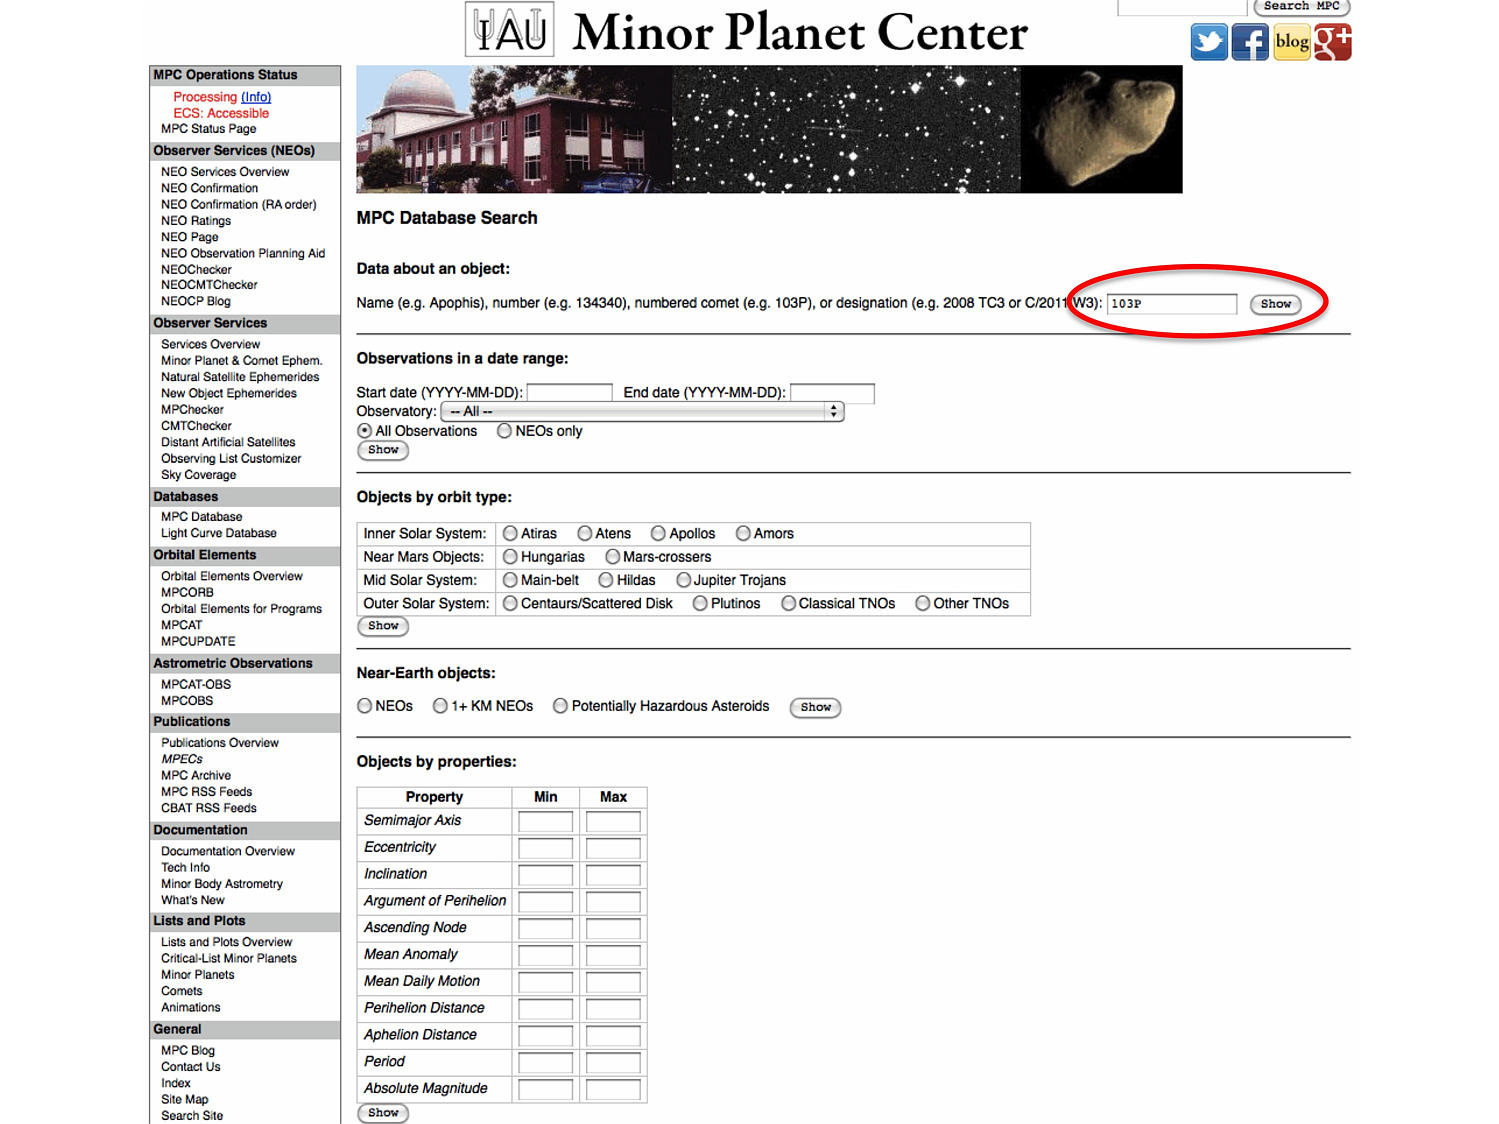Open MPCORB under Orbital Elements
The height and width of the screenshot is (1124, 1499).
coord(187,592)
